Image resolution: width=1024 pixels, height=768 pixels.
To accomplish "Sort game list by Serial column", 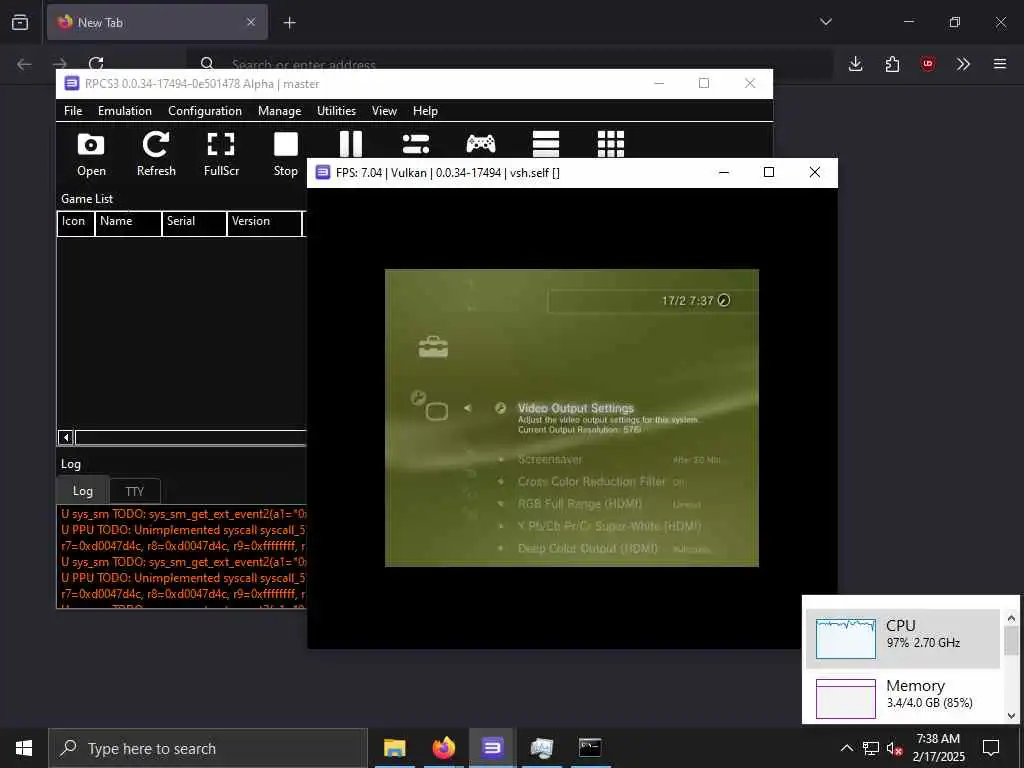I will [x=194, y=222].
